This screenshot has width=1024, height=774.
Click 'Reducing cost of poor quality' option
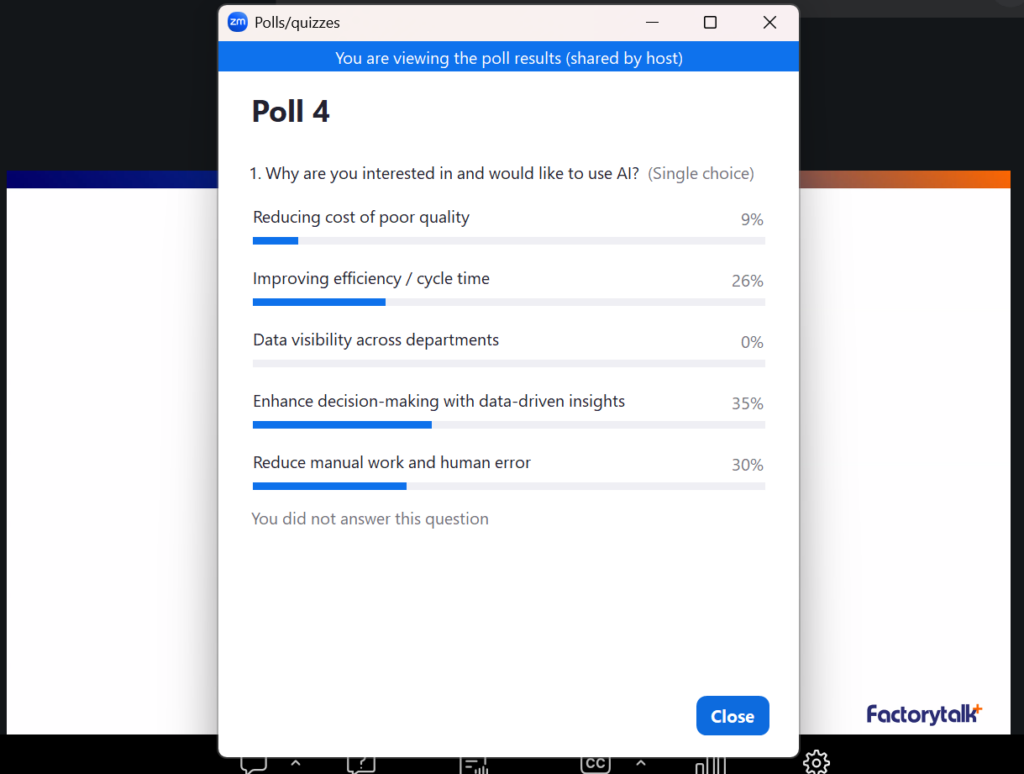point(361,217)
